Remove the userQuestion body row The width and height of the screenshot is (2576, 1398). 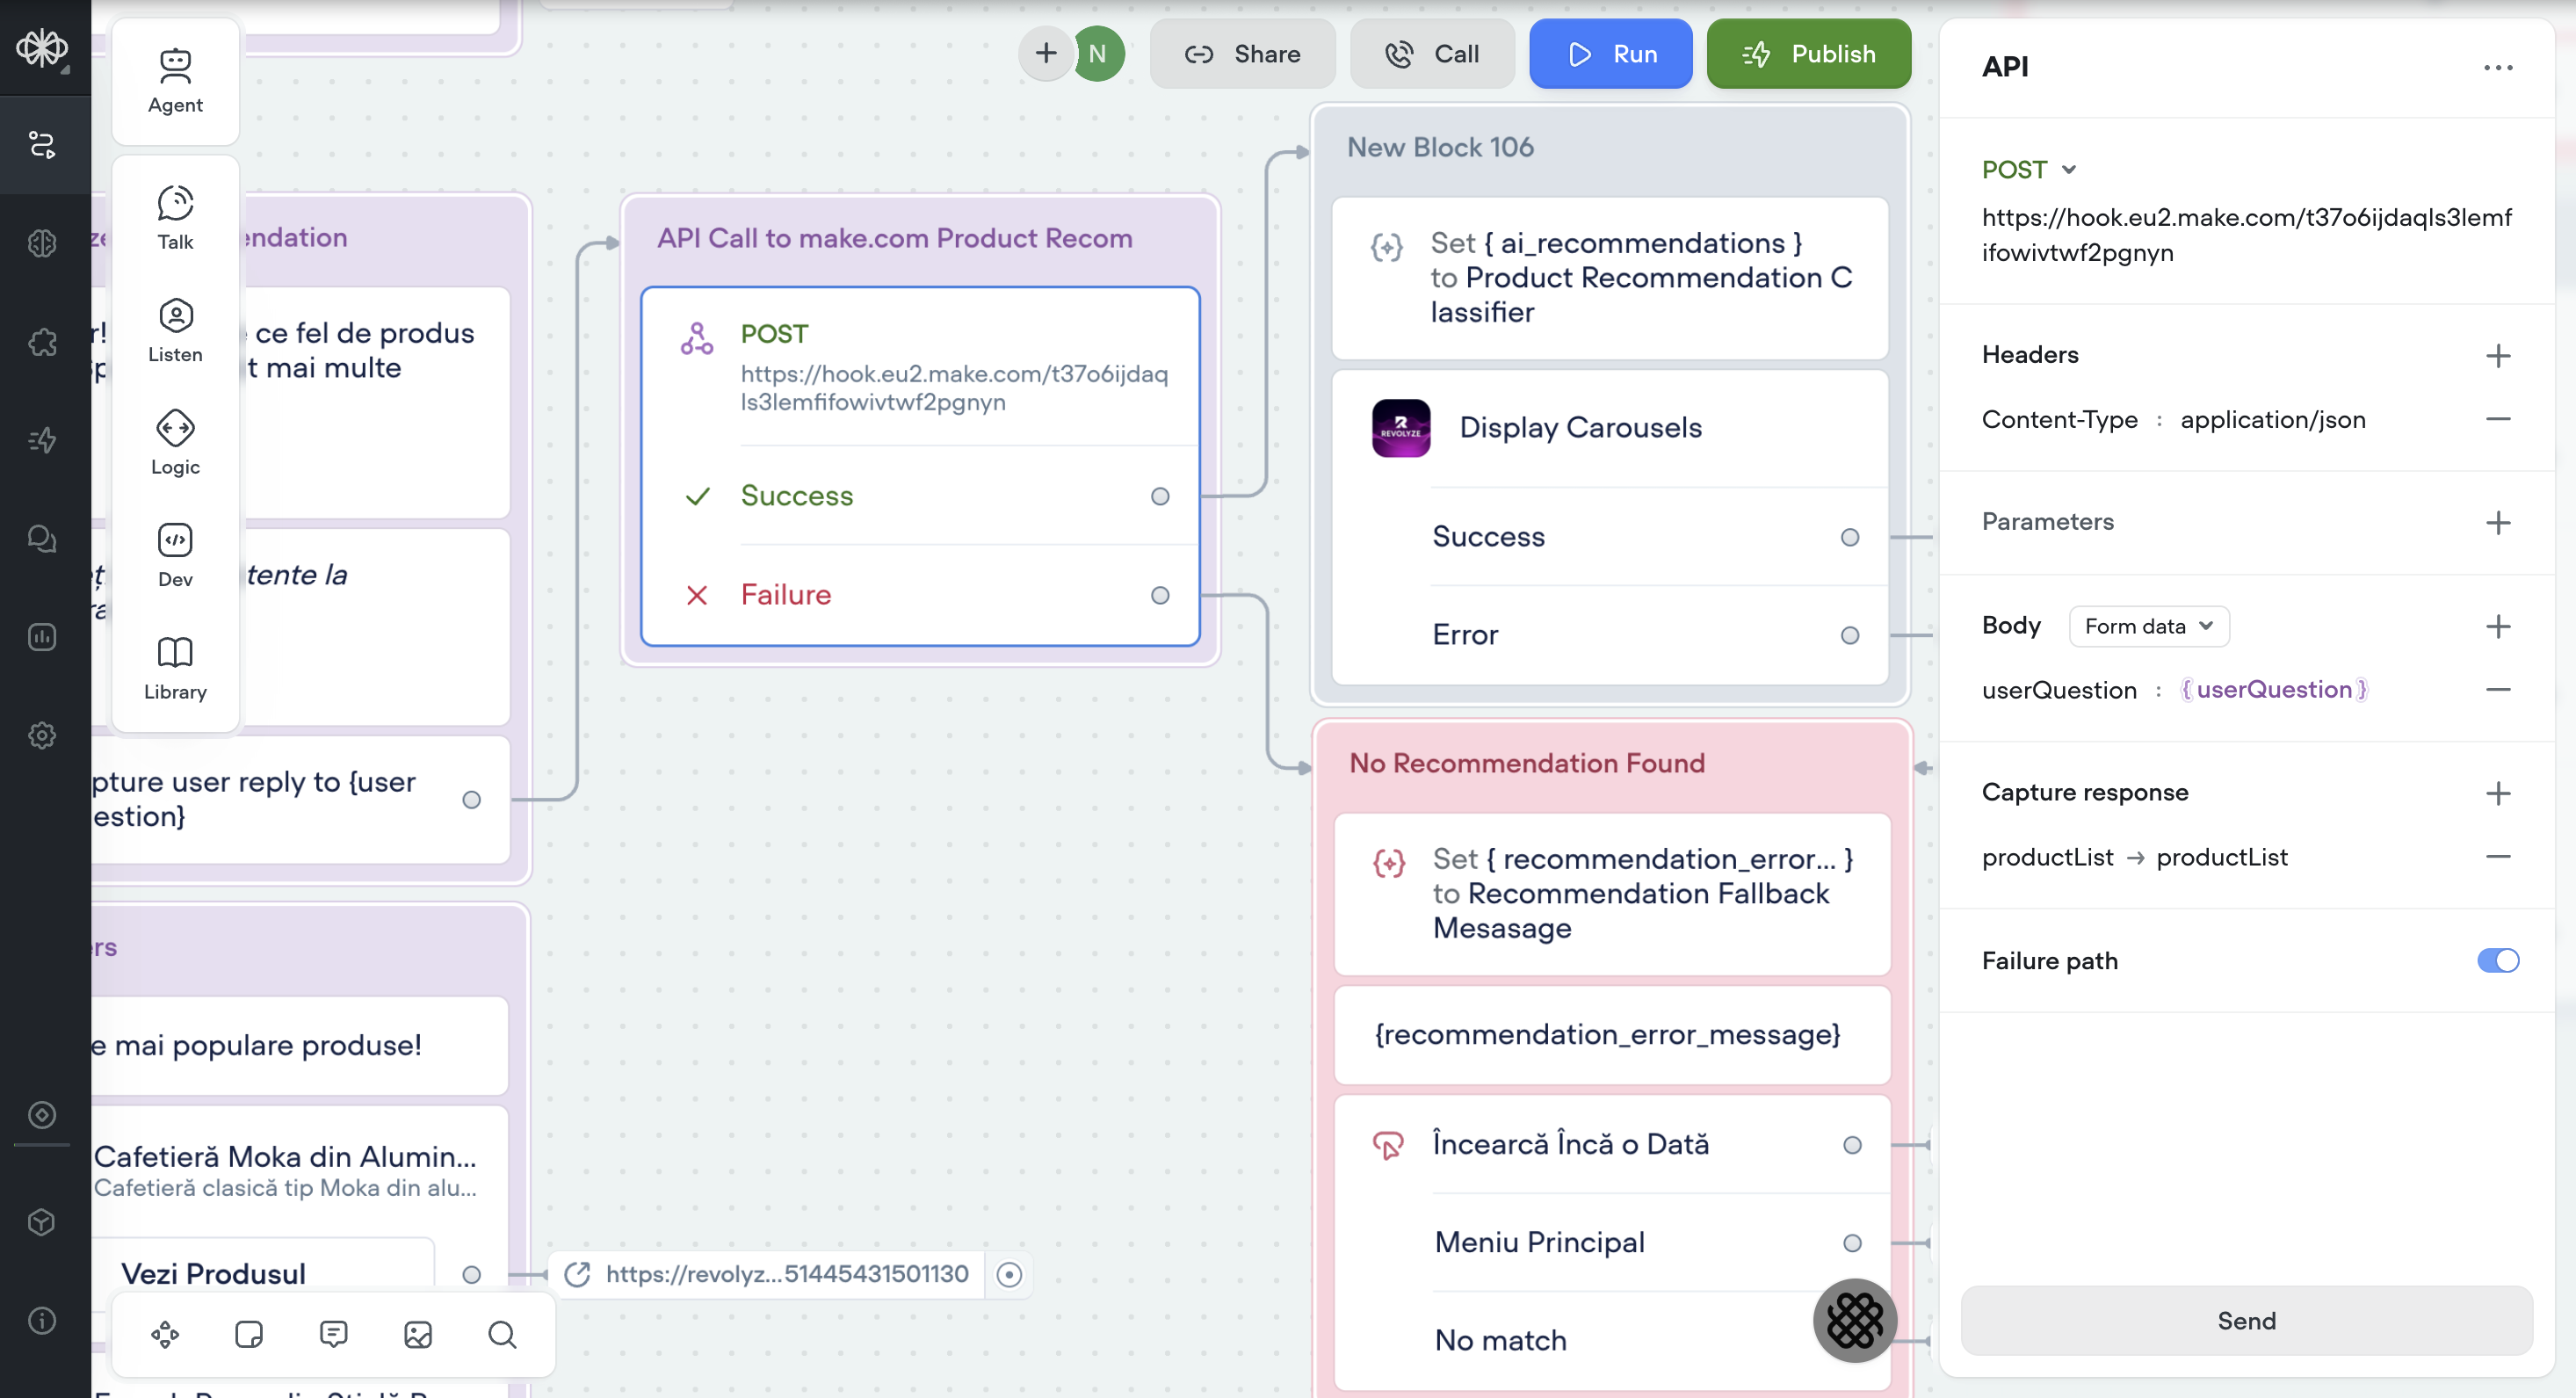(2498, 689)
